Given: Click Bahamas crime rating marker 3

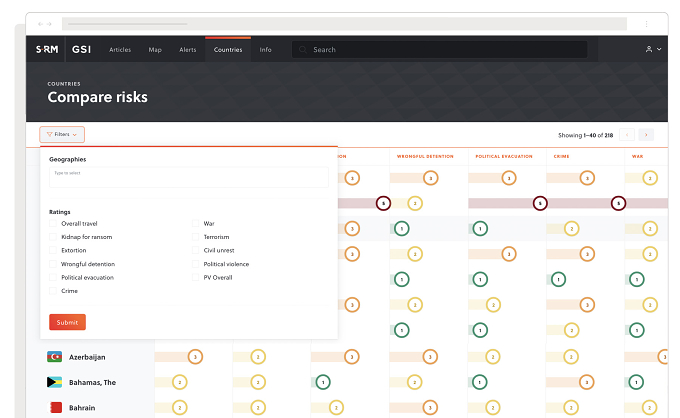Looking at the screenshot, I should tap(587, 382).
